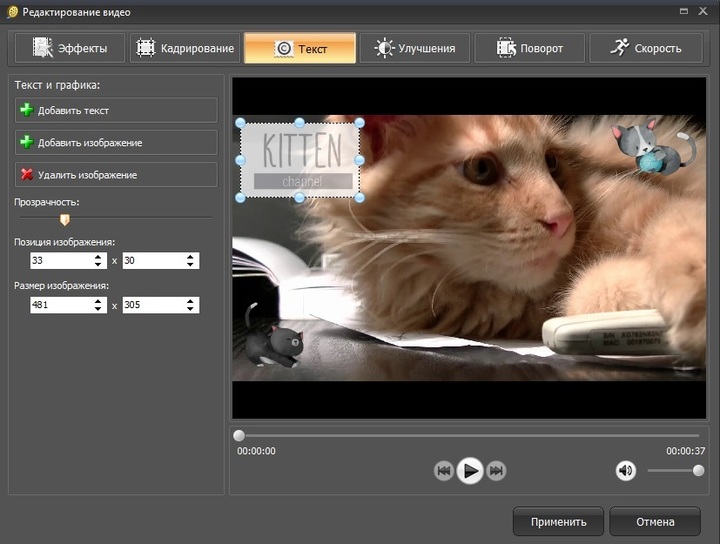Skip forward with the next button
Image resolution: width=720 pixels, height=544 pixels.
[x=496, y=471]
